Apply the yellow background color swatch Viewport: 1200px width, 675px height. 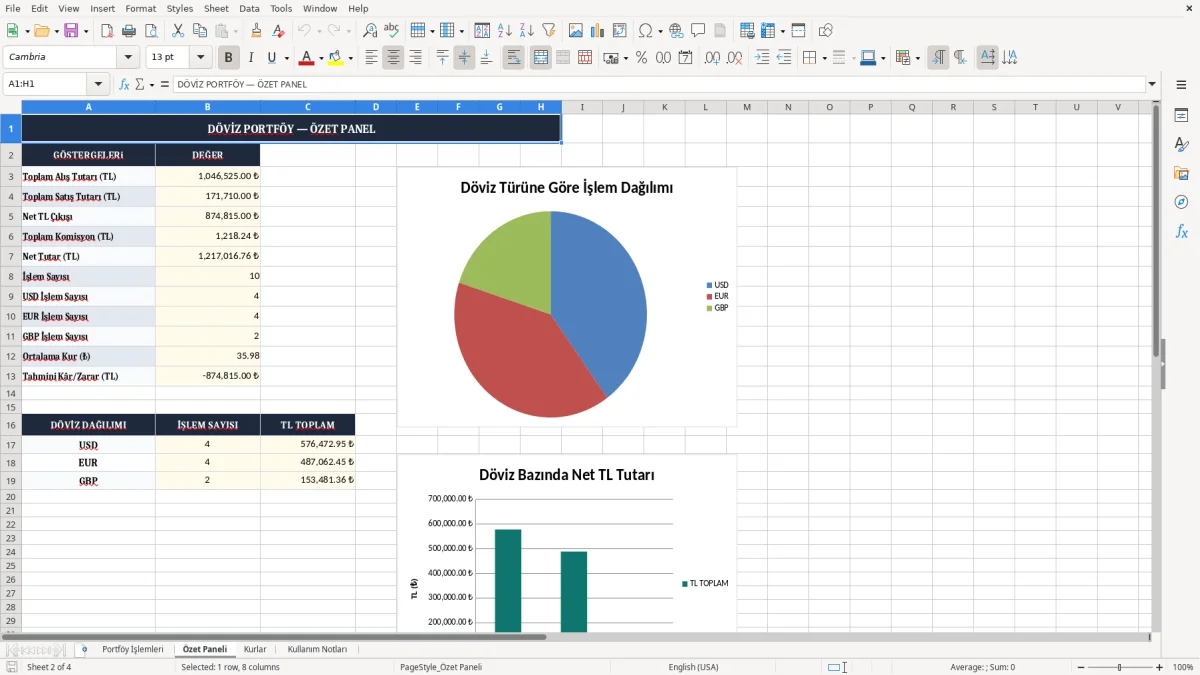click(336, 58)
